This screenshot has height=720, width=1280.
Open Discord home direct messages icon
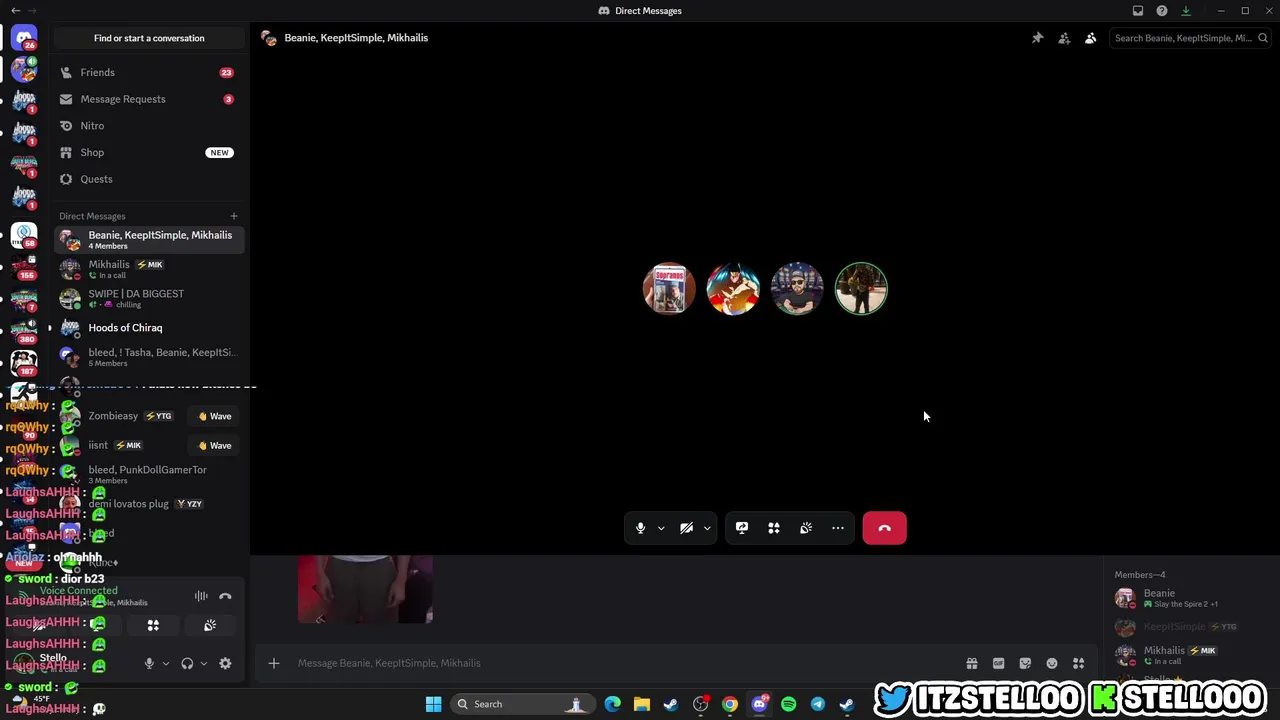[24, 38]
